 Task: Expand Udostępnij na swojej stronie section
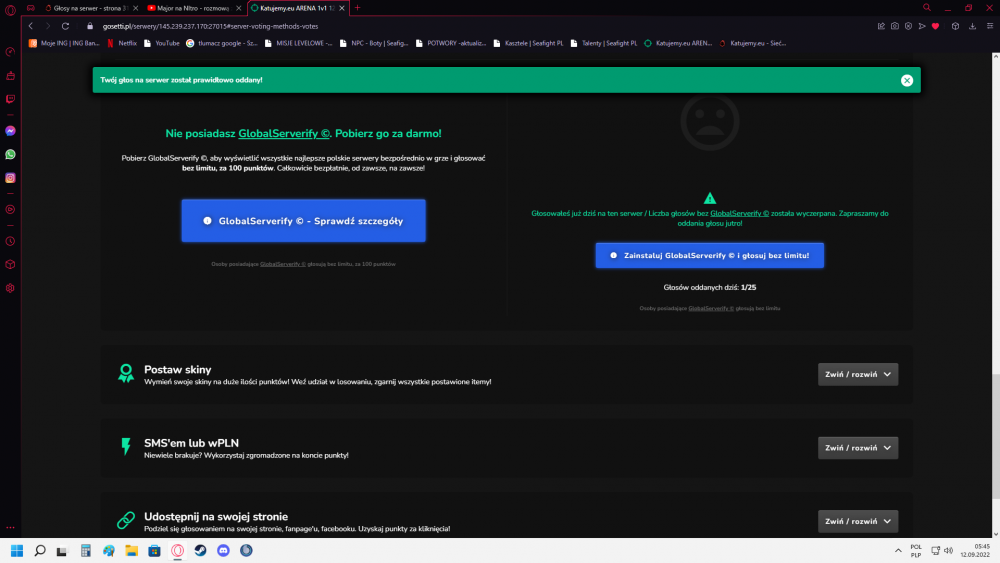pyautogui.click(x=858, y=521)
